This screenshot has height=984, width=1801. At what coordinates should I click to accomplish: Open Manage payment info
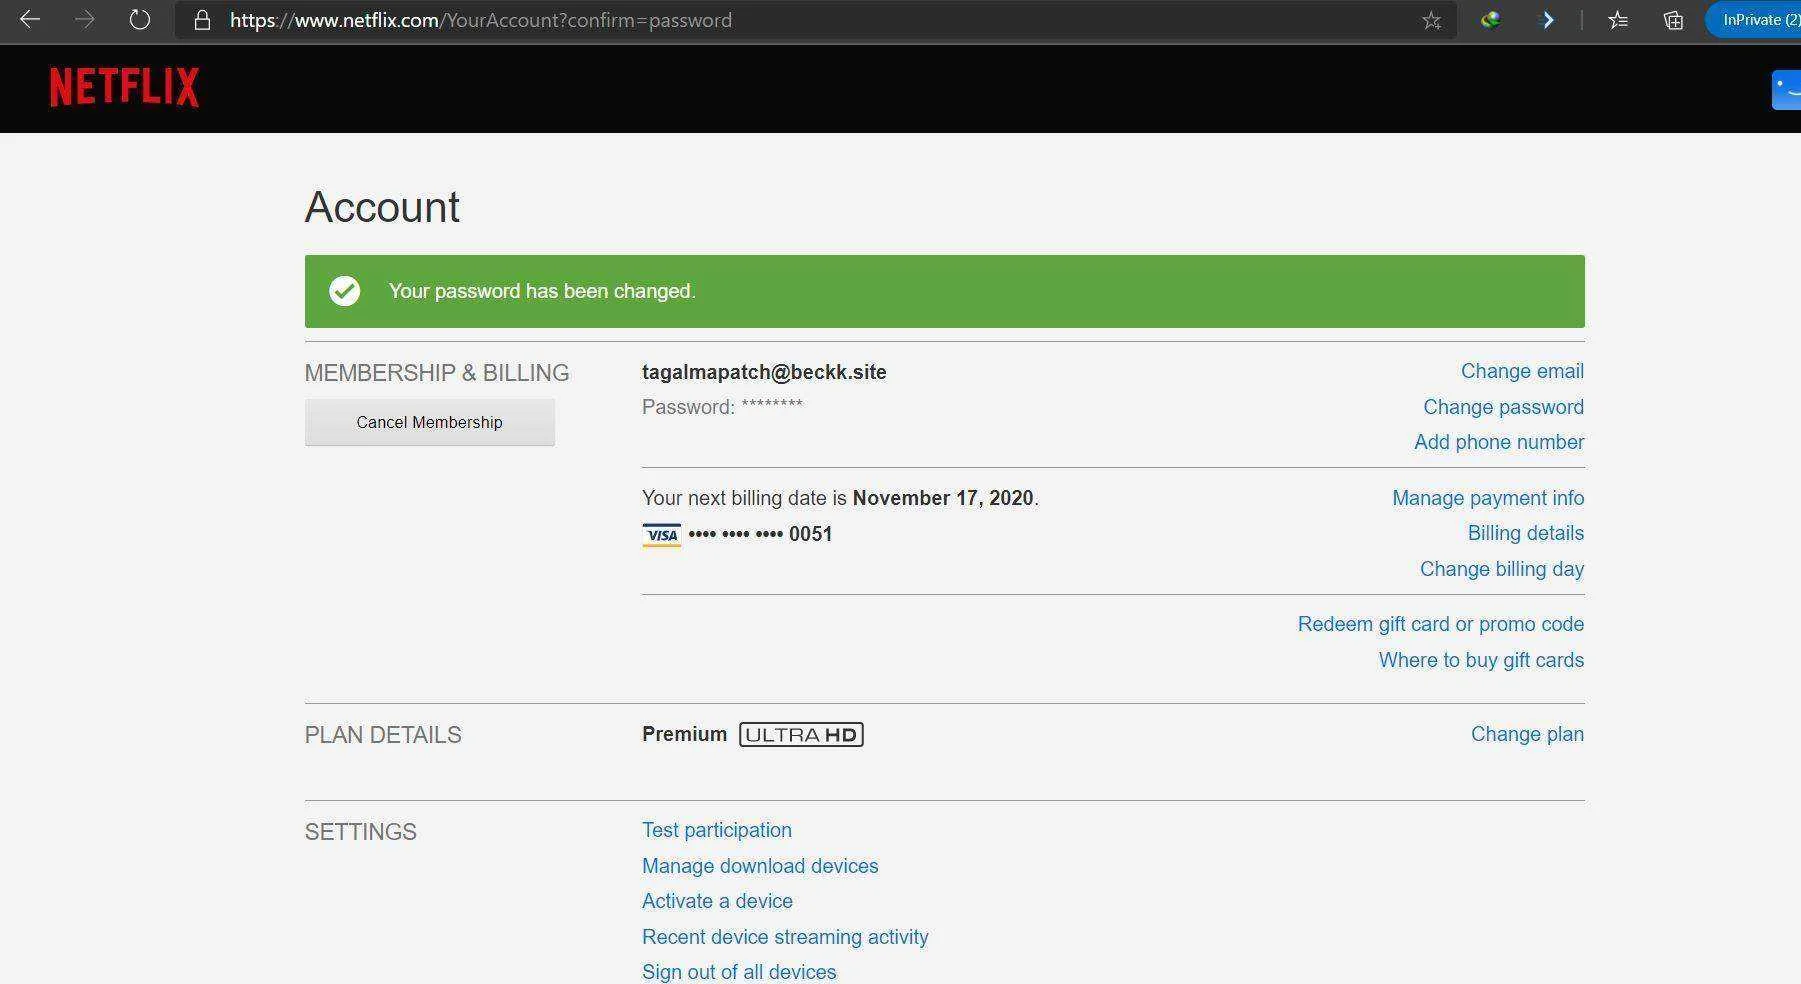pyautogui.click(x=1488, y=498)
